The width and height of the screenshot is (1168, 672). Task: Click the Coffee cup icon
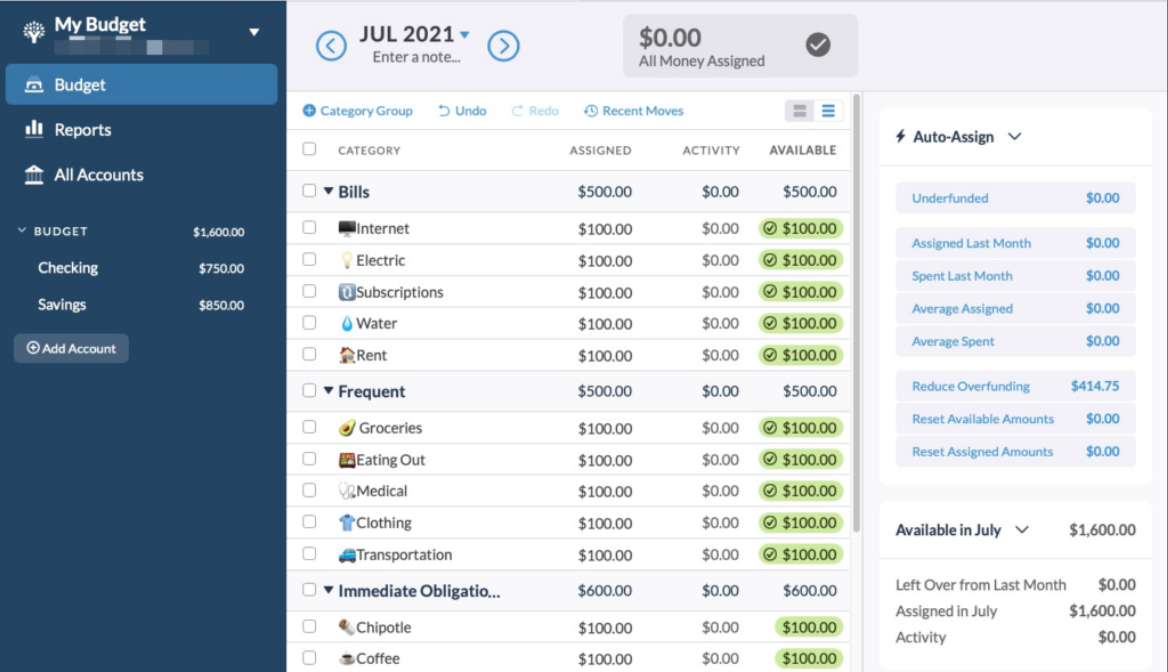pyautogui.click(x=346, y=659)
